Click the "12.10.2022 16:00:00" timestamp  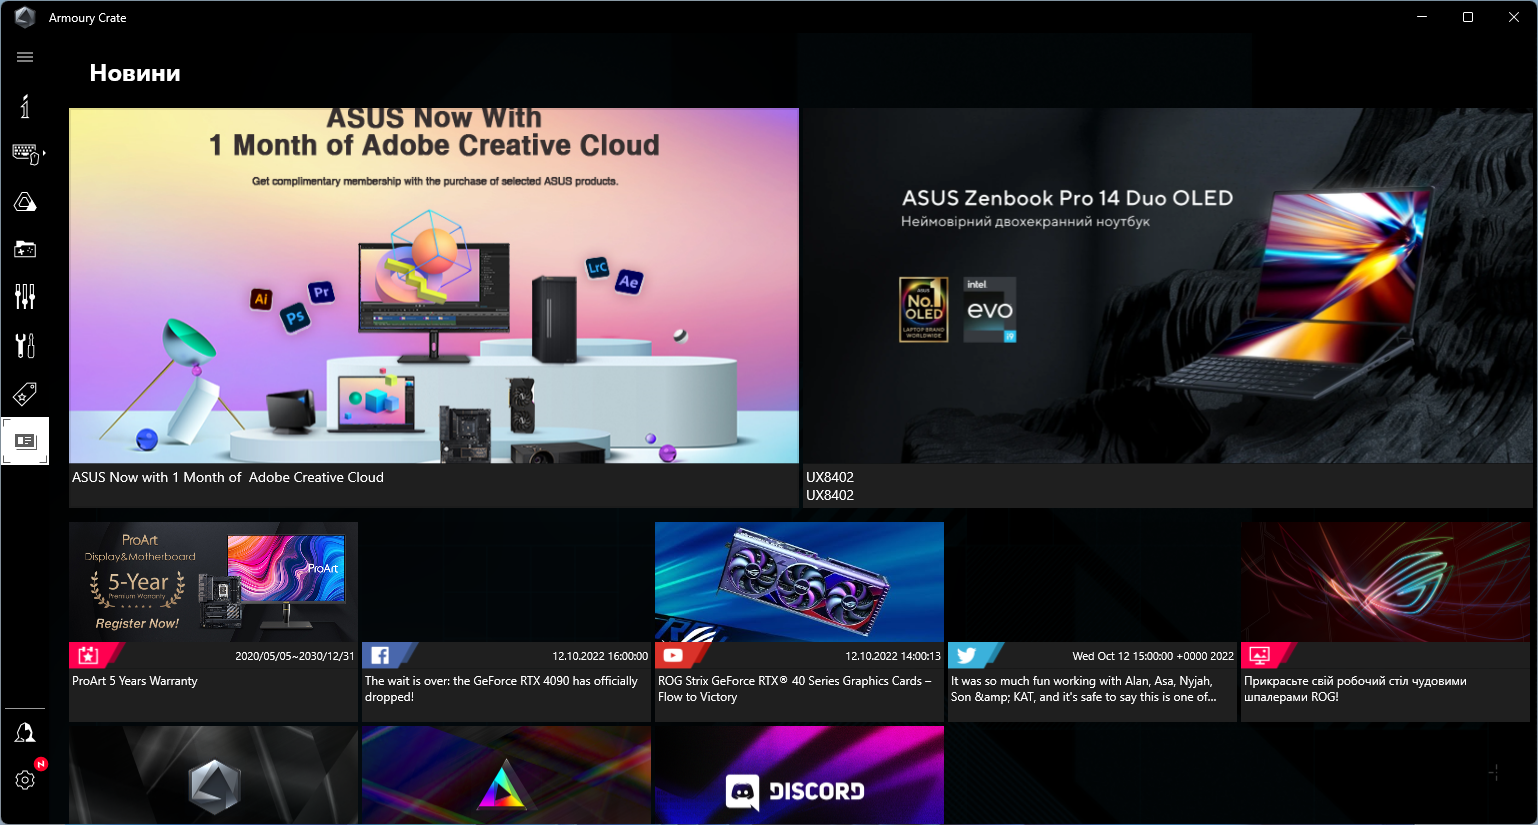600,656
